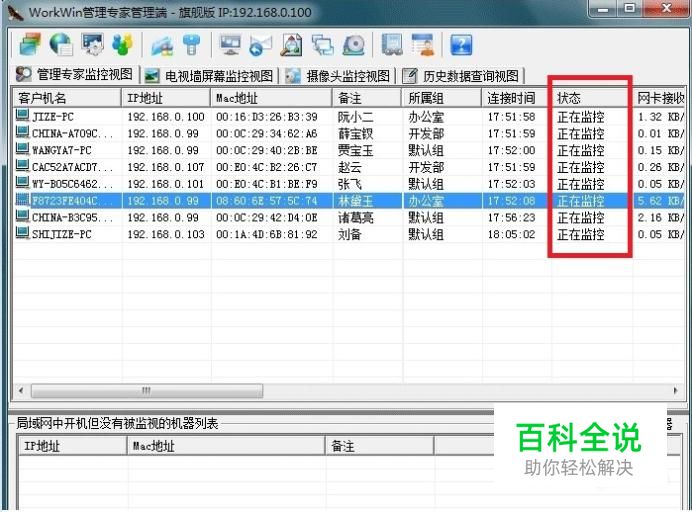Click Mac address 00:1A:4D:6B:81:92

(267, 234)
